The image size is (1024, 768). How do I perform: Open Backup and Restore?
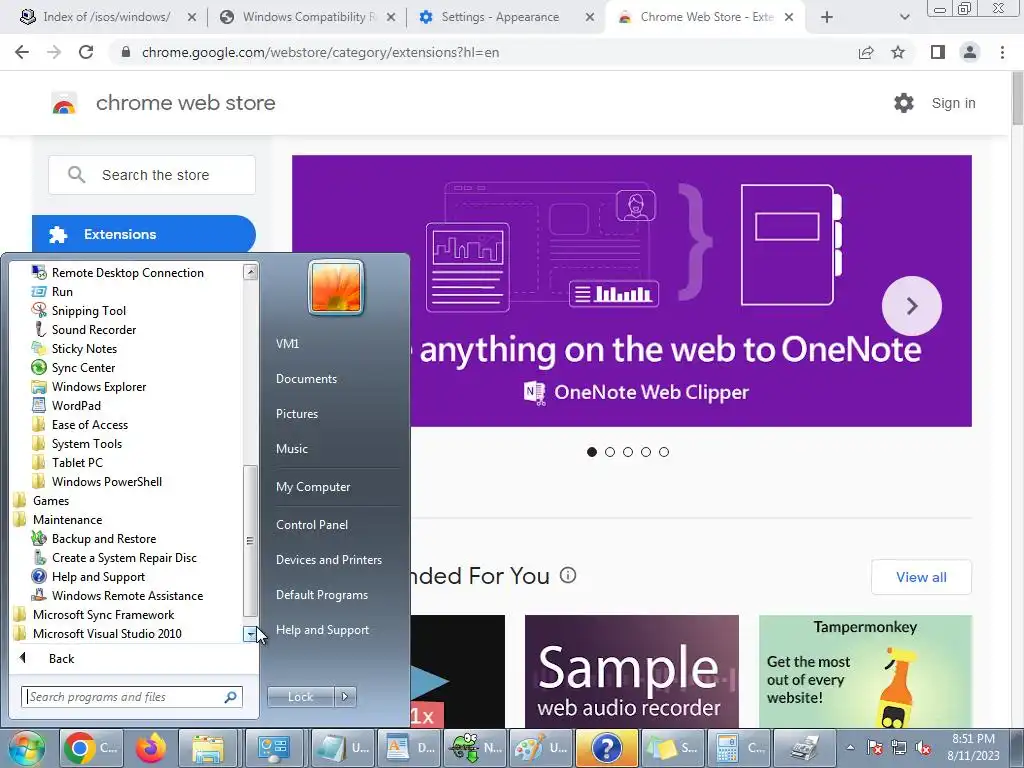(94, 538)
